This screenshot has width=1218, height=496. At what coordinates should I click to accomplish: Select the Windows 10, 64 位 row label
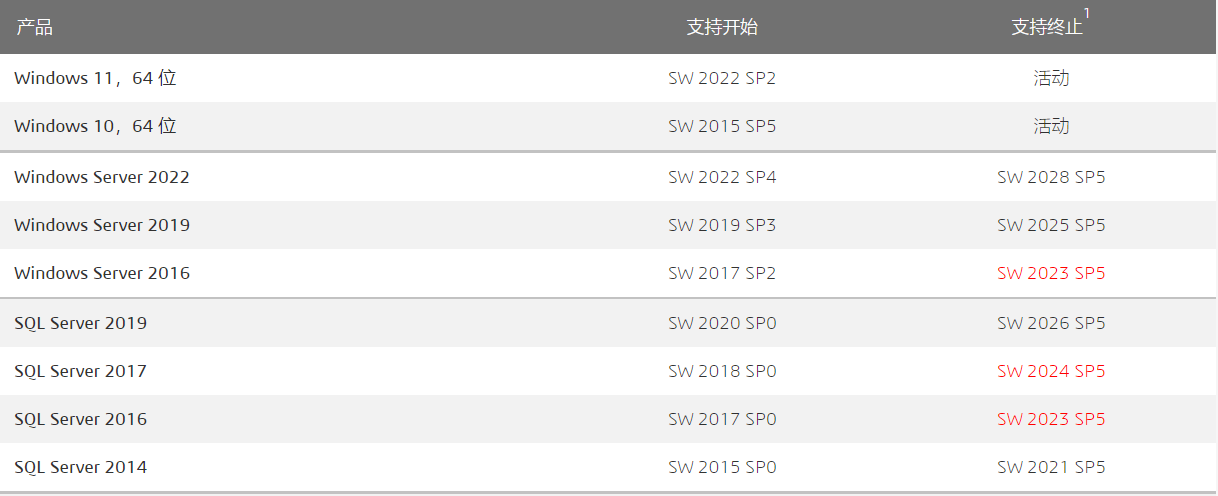[x=95, y=126]
